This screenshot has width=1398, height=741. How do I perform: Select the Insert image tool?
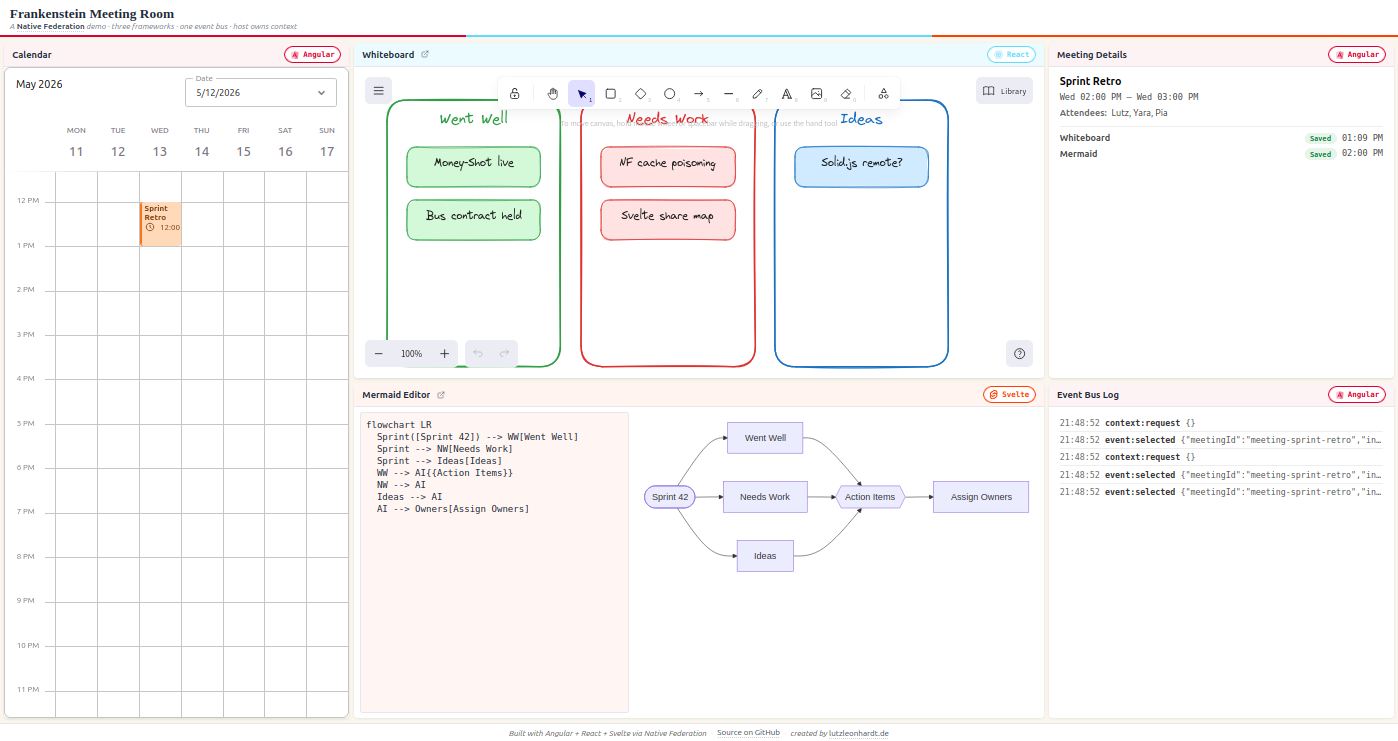click(x=817, y=94)
